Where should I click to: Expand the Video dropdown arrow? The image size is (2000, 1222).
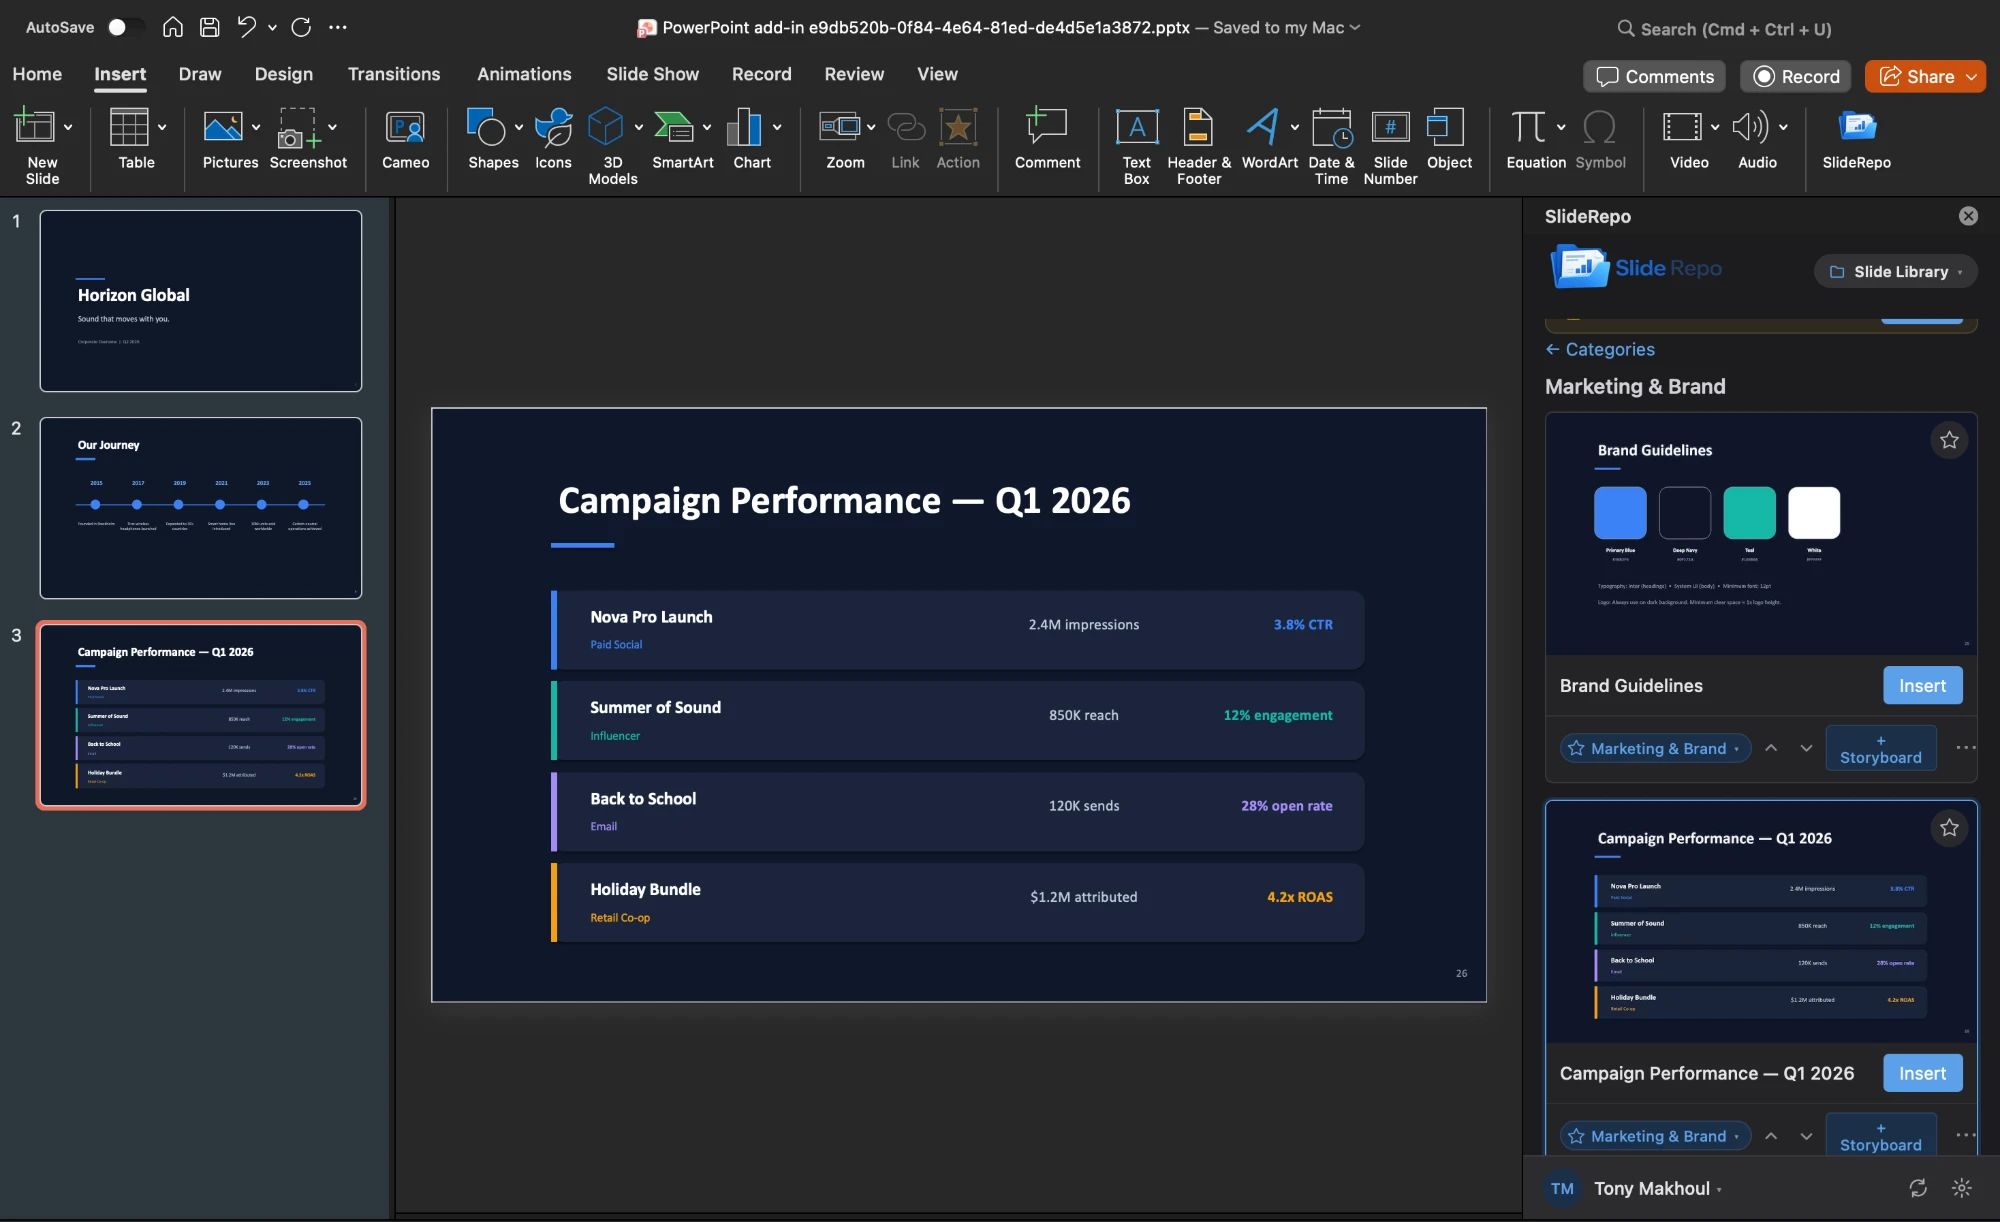(1715, 127)
